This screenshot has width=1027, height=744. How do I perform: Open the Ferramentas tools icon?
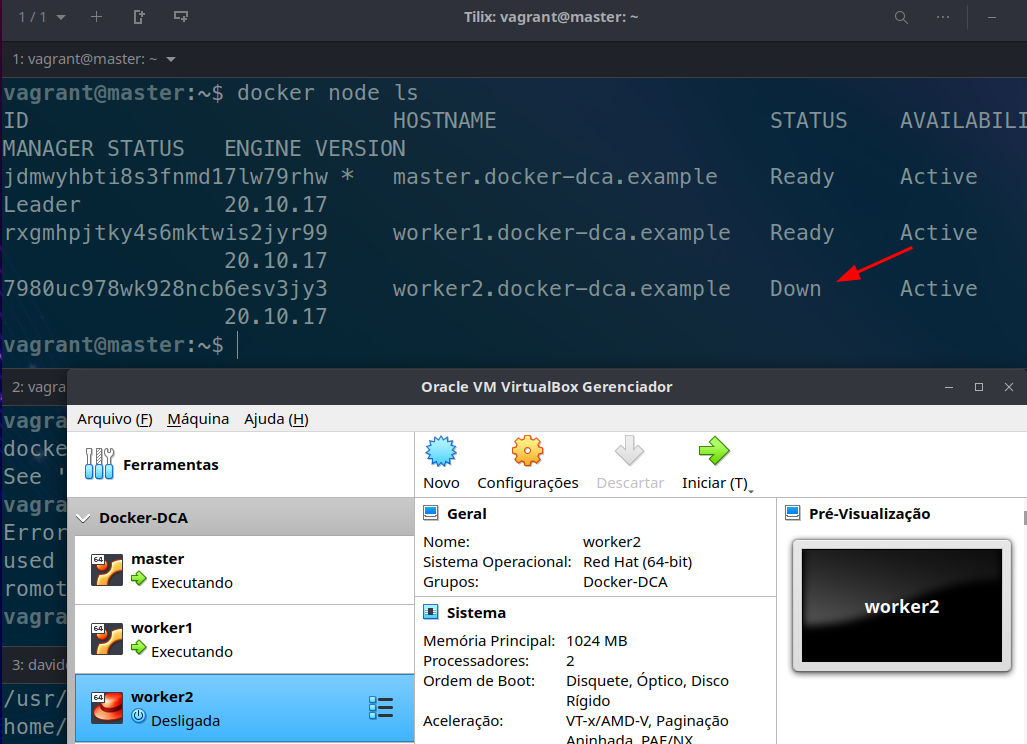99,463
